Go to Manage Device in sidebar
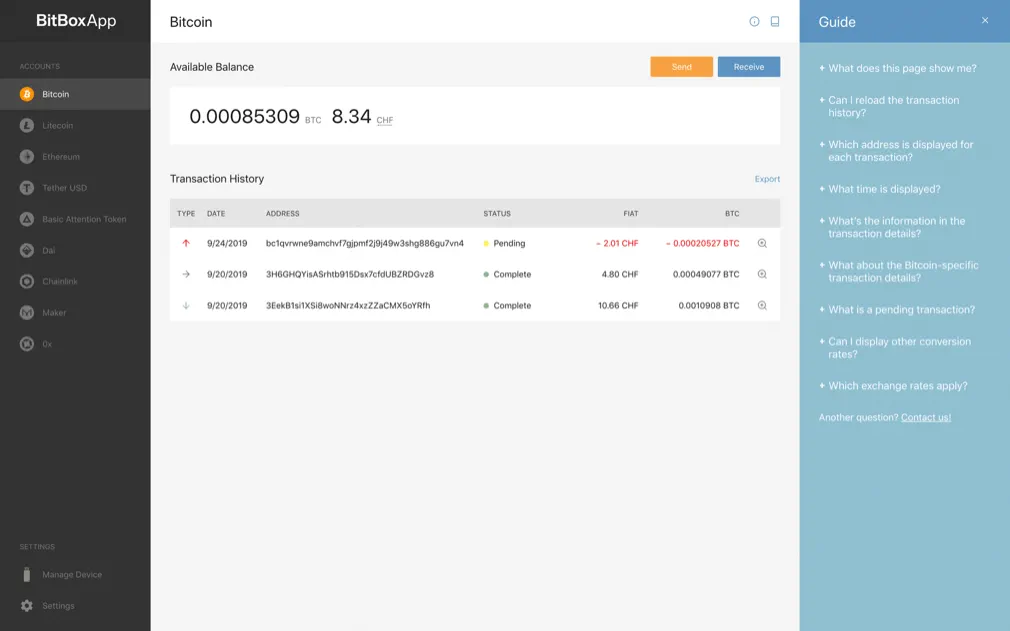The width and height of the screenshot is (1010, 631). [71, 575]
